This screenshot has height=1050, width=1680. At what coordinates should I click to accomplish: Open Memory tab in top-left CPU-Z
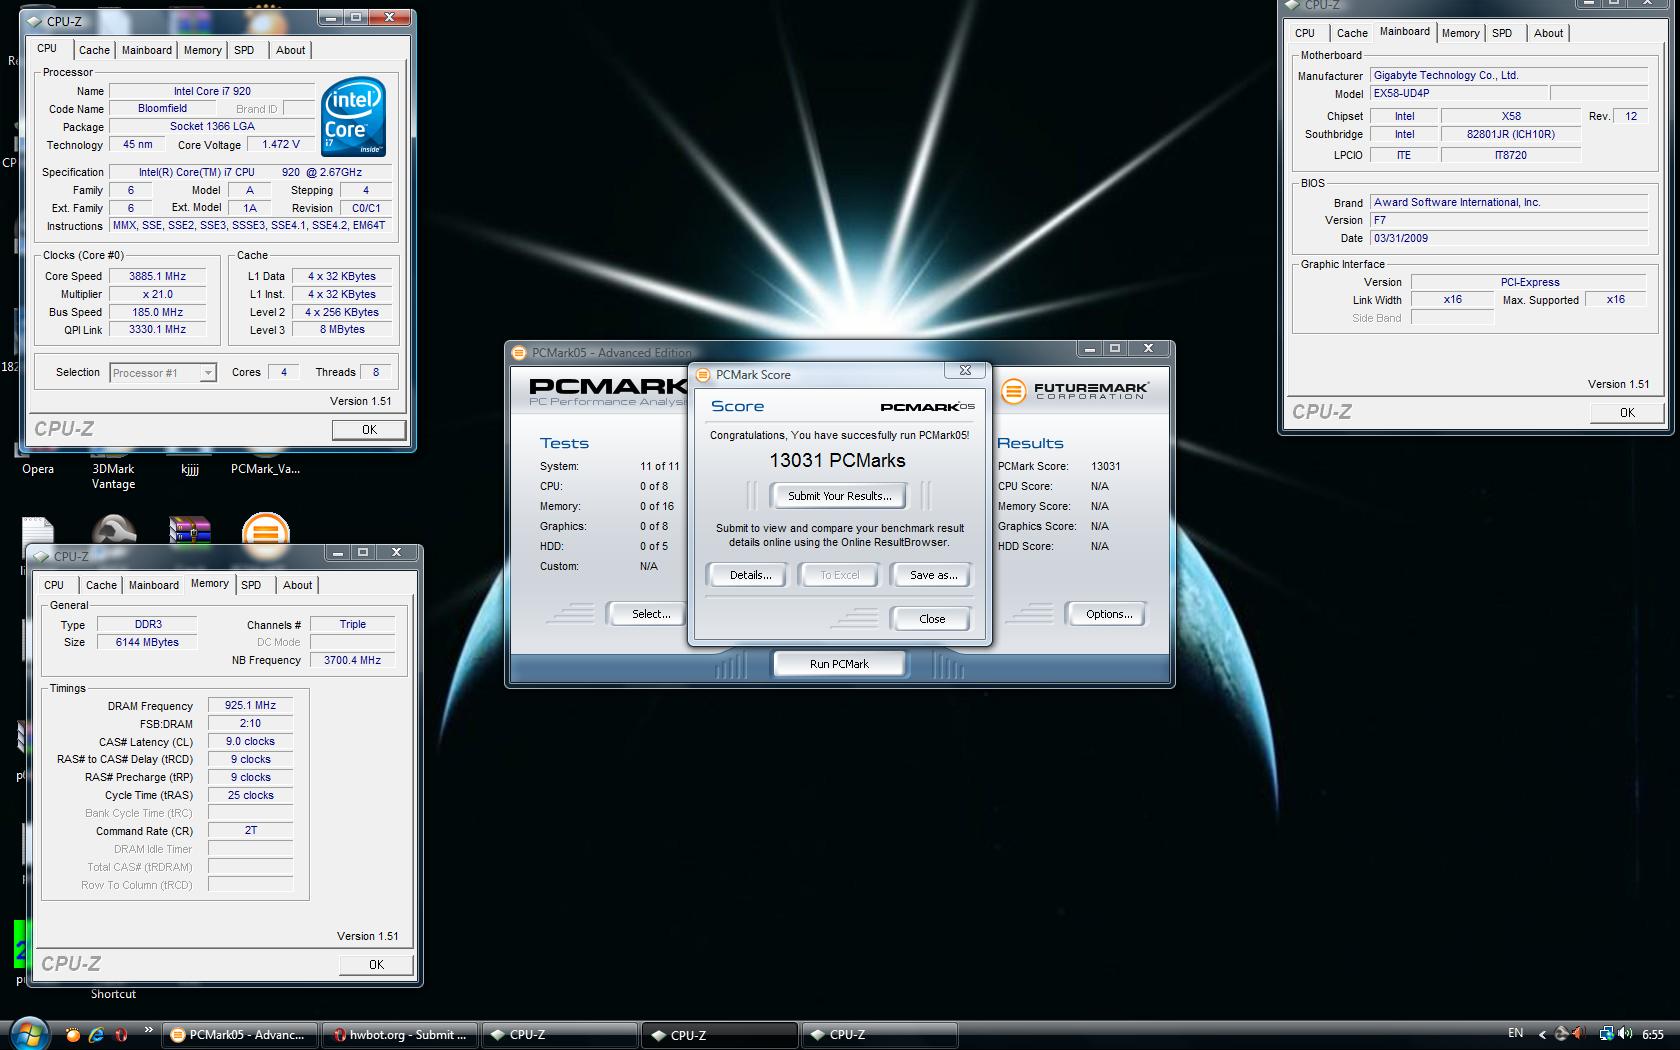(x=203, y=50)
